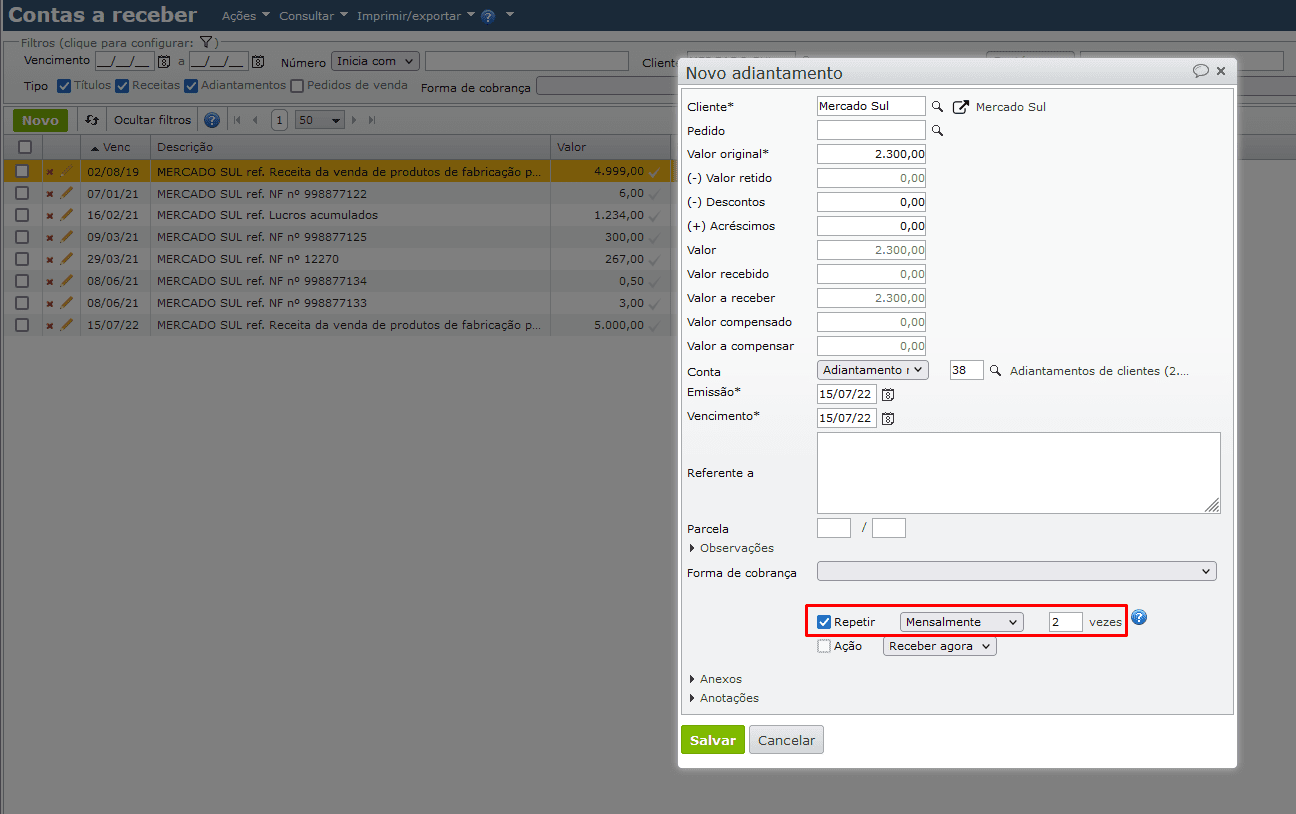Click the green Salvar button

(x=713, y=740)
